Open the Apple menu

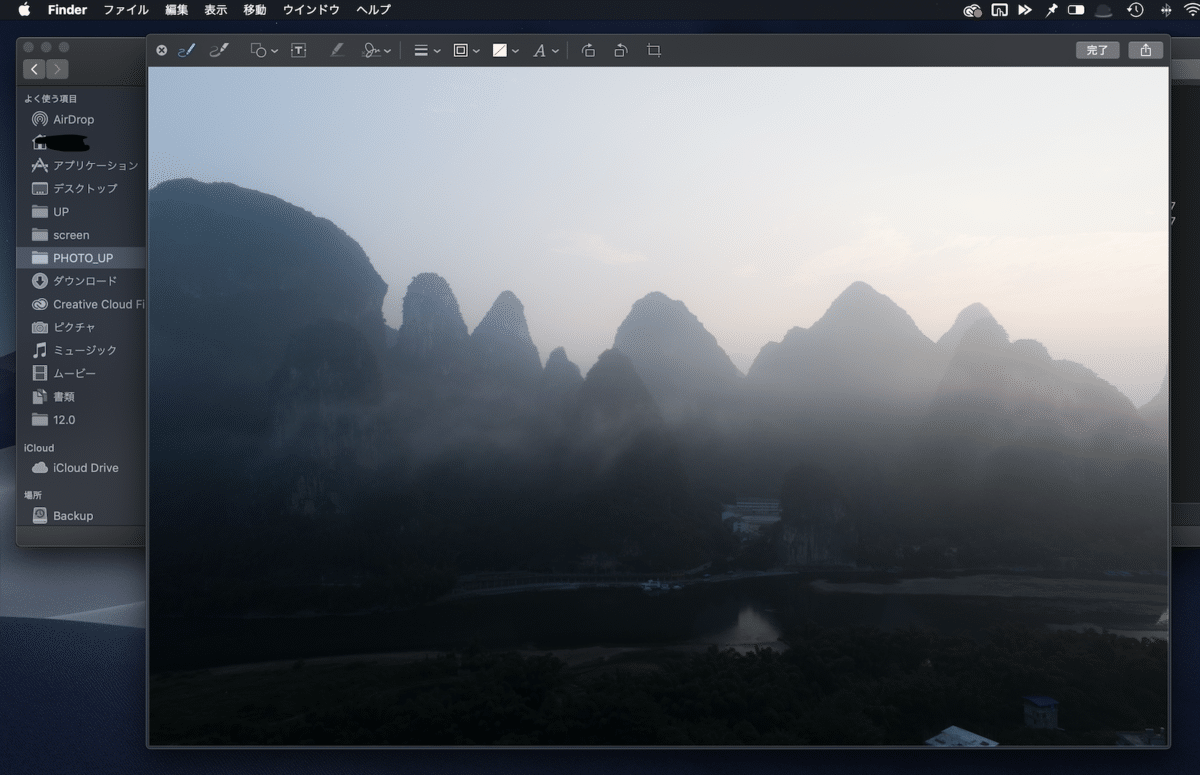(x=24, y=10)
